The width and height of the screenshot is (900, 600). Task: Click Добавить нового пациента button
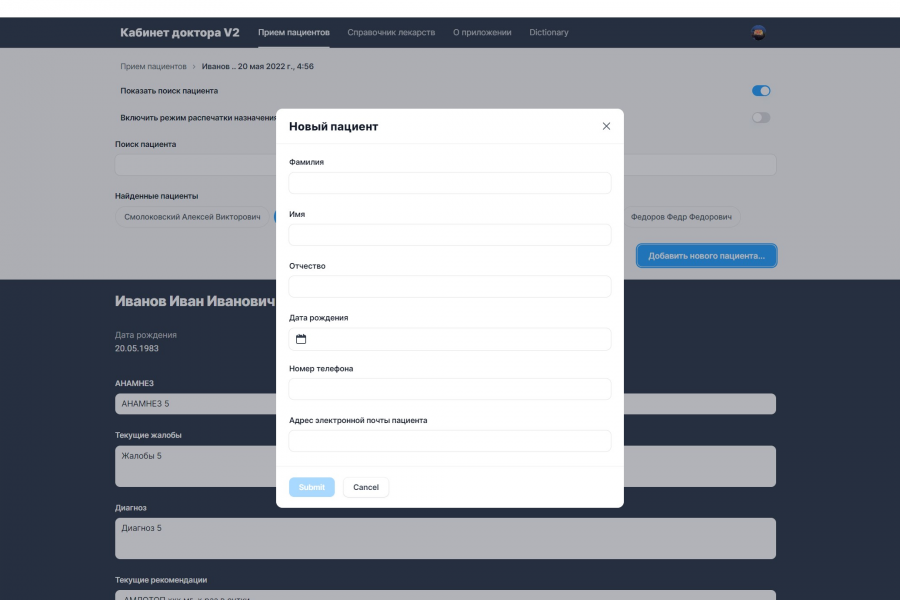coord(707,256)
